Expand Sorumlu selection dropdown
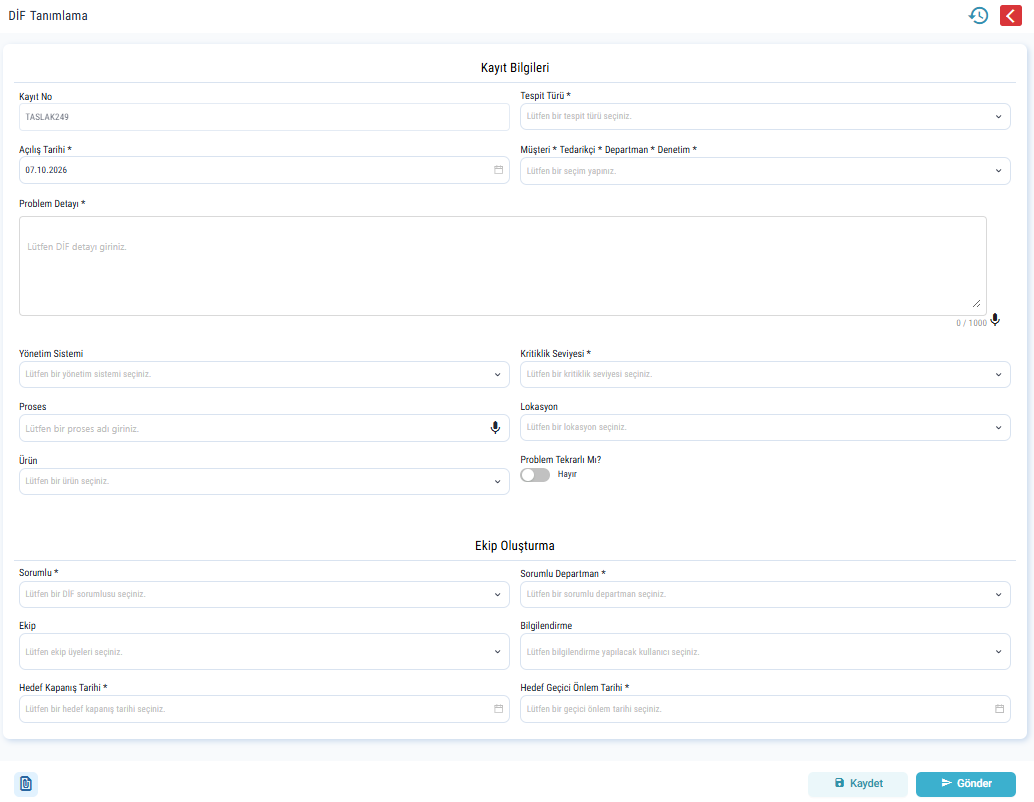 point(264,594)
